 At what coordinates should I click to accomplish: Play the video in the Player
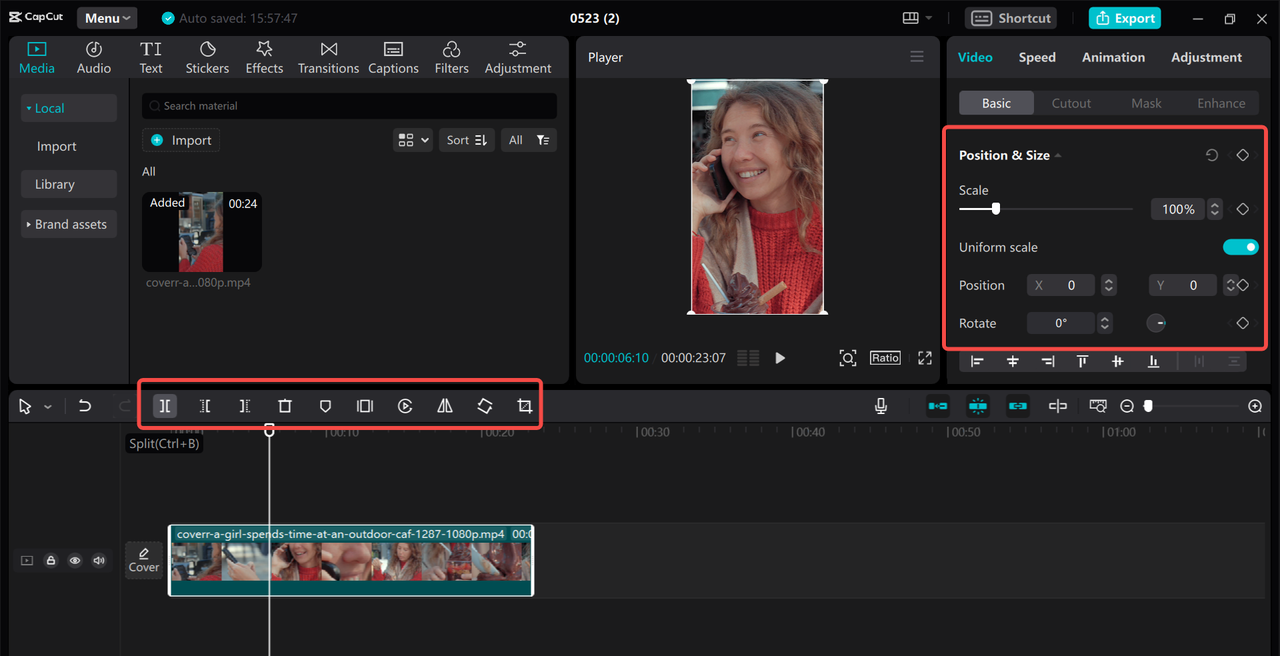(x=780, y=358)
